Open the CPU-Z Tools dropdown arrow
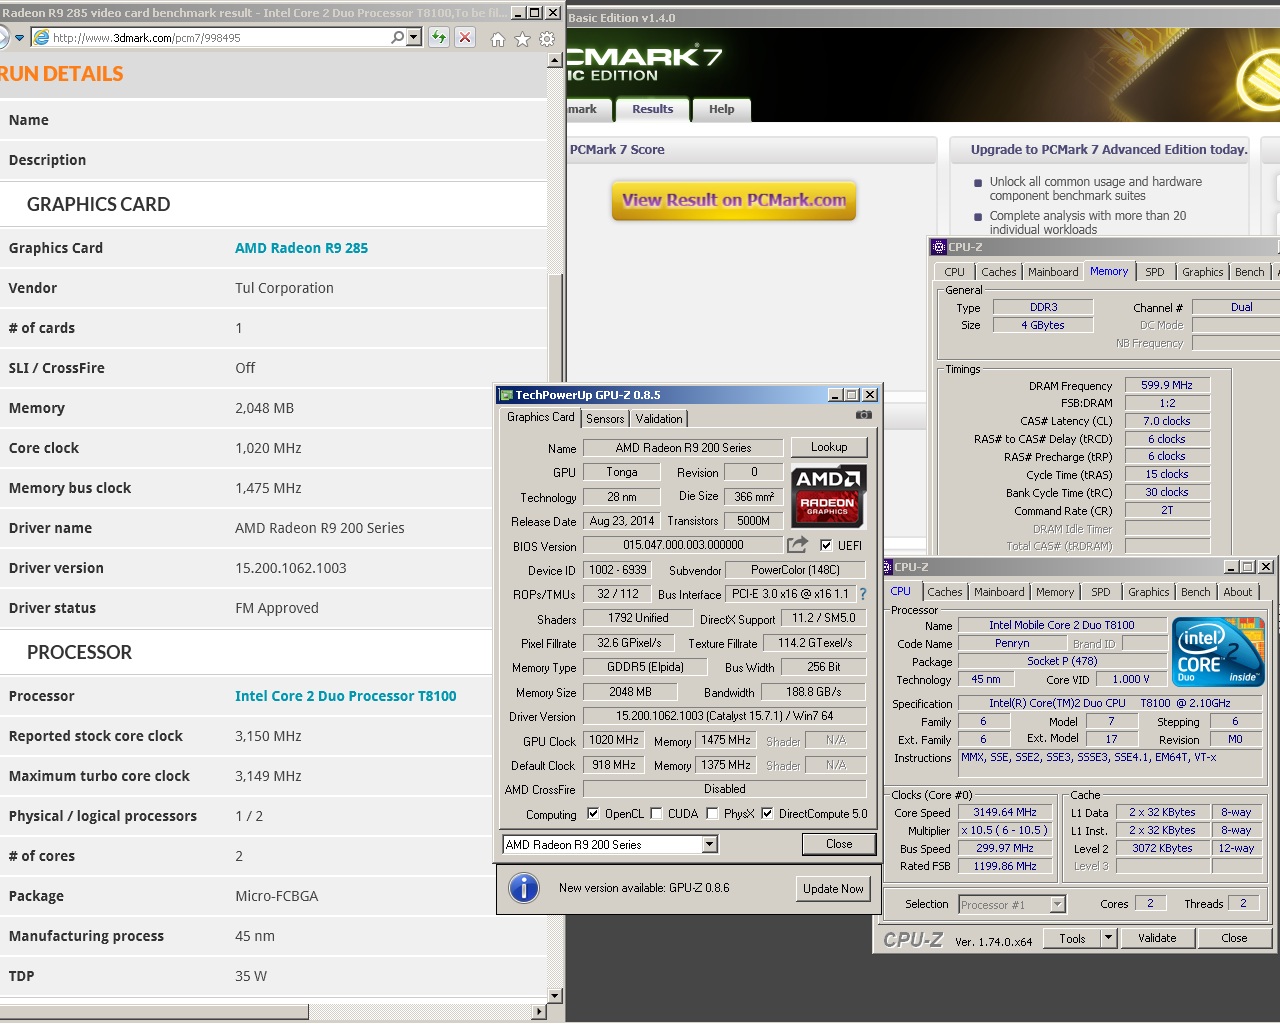 1108,938
